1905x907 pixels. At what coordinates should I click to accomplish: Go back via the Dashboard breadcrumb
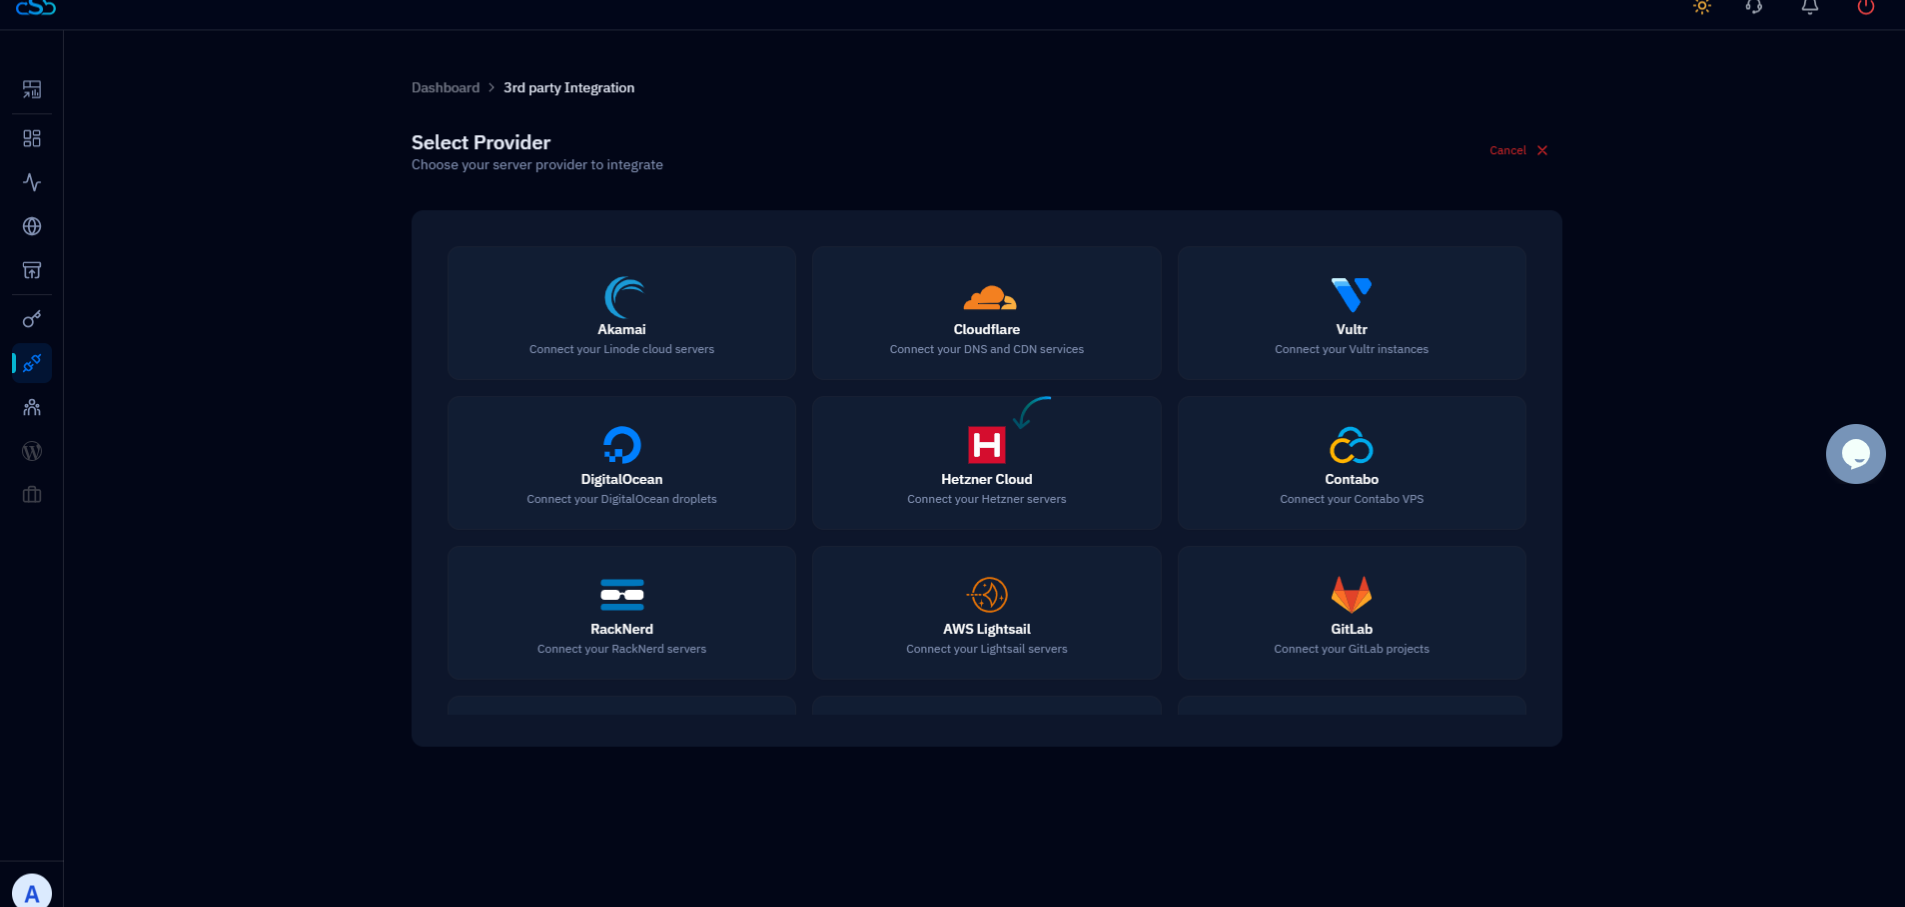coord(445,88)
